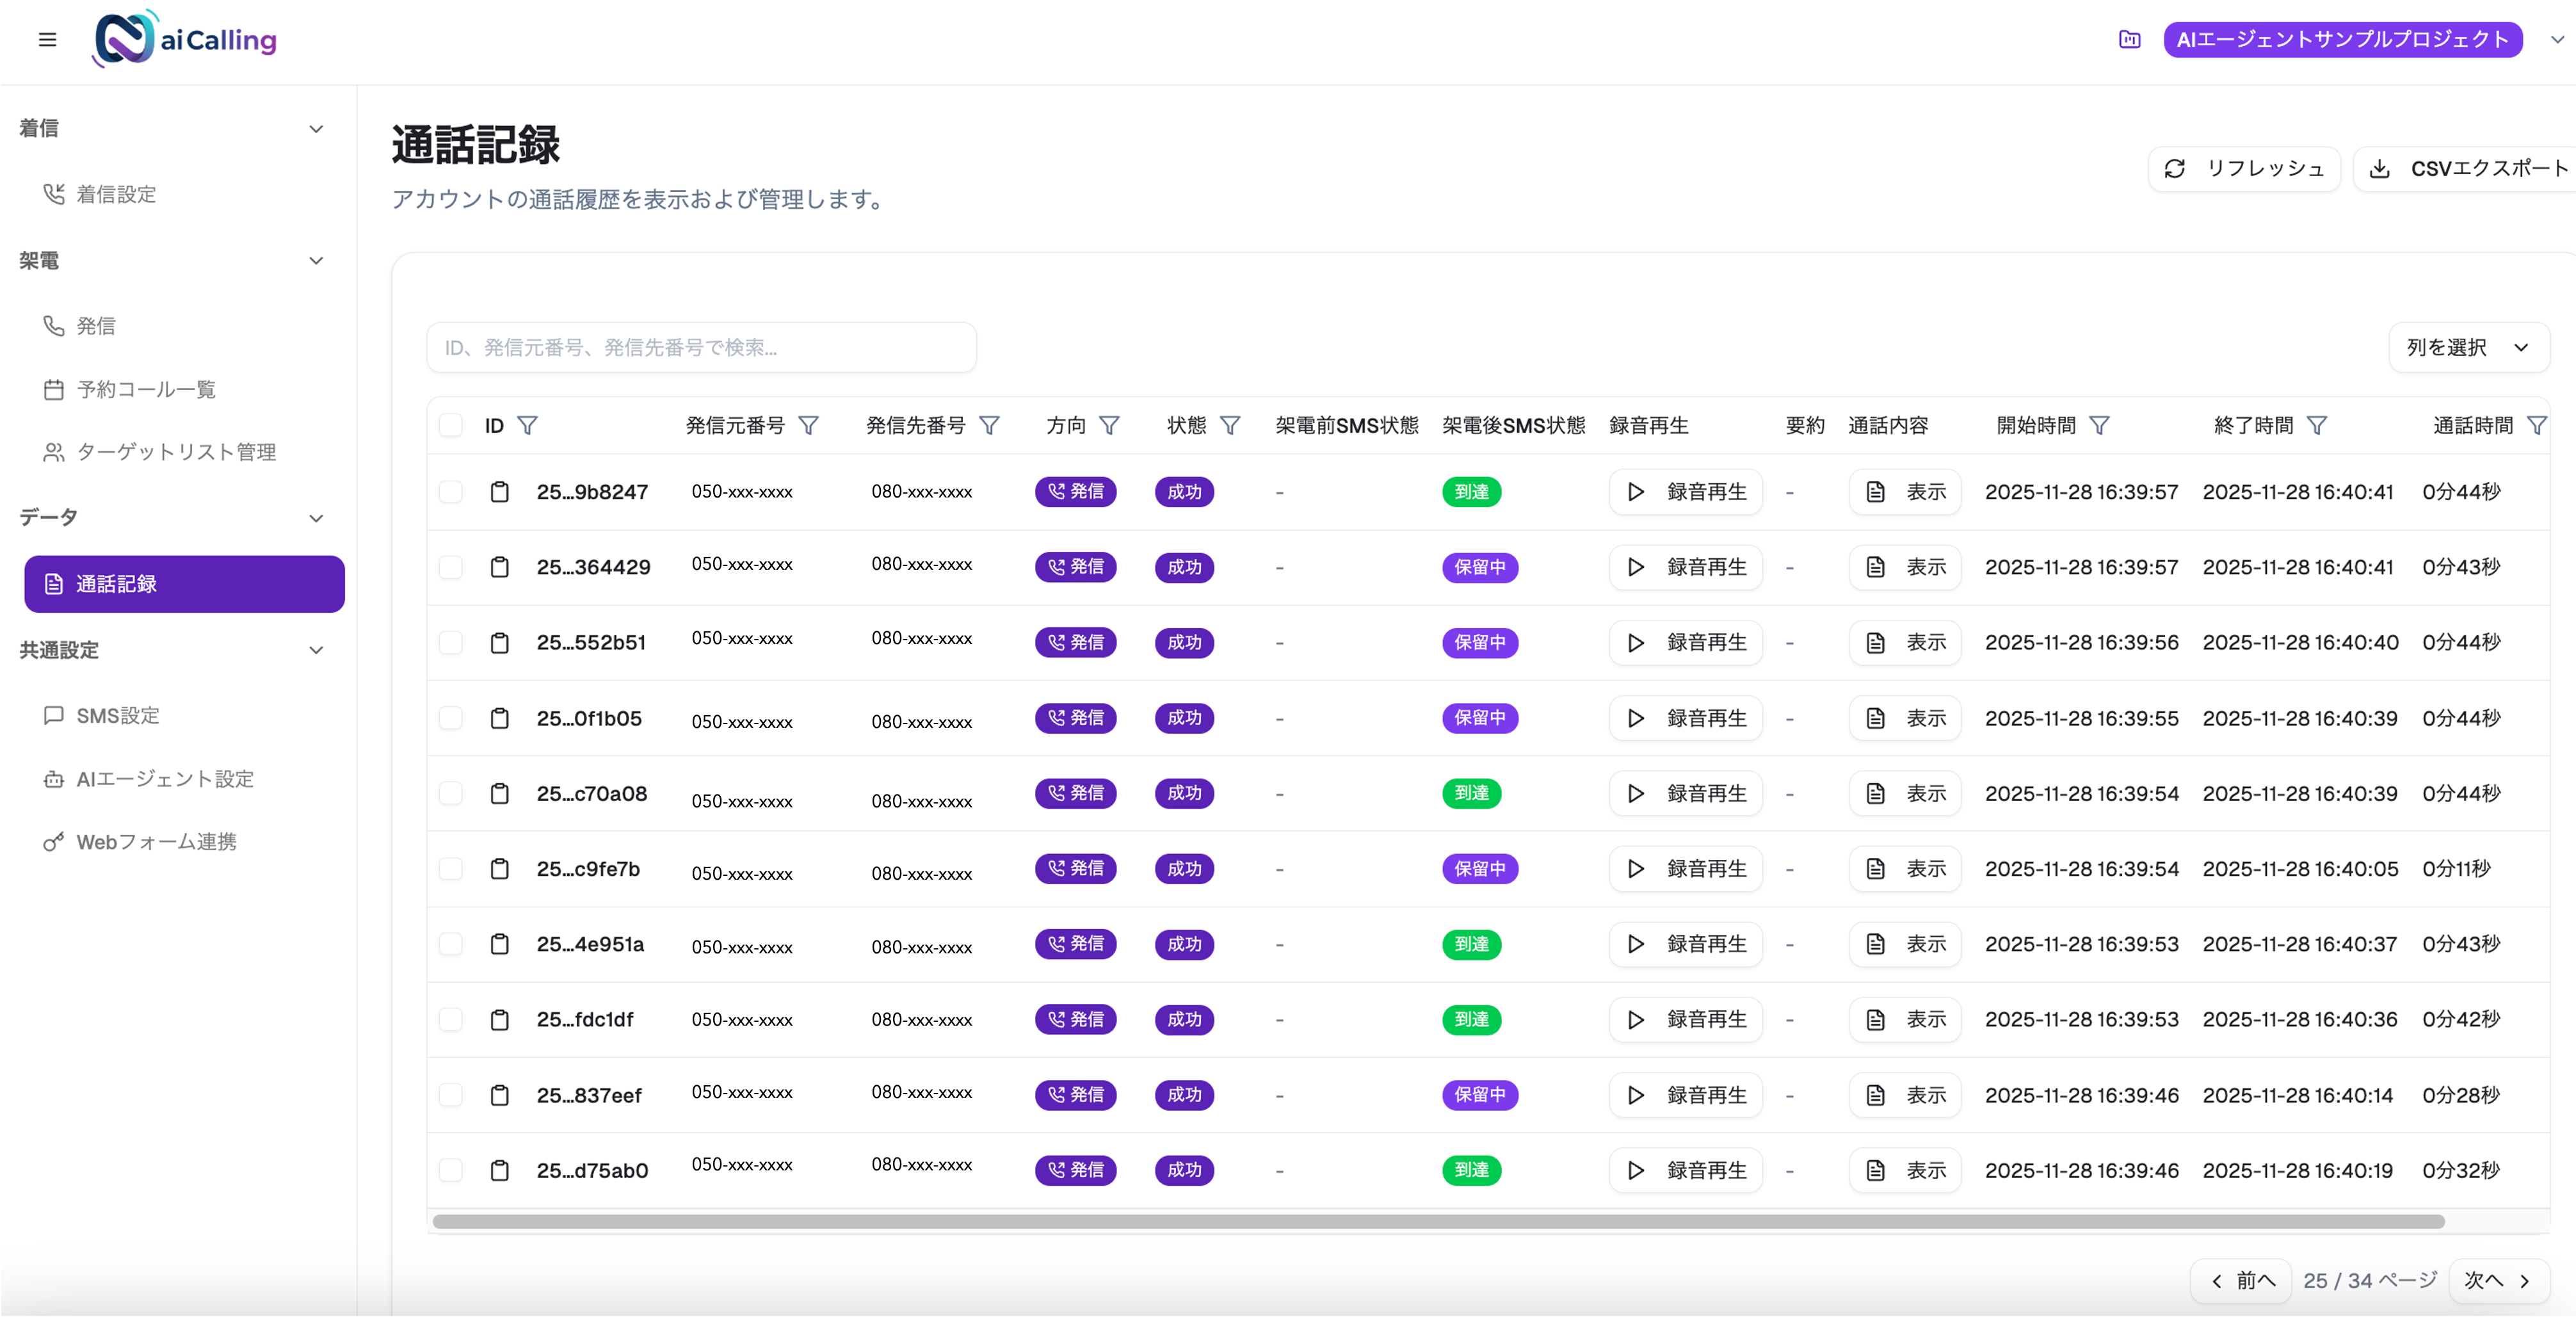Collapse the 架電 sidebar section
The height and width of the screenshot is (1317, 2576).
(316, 260)
